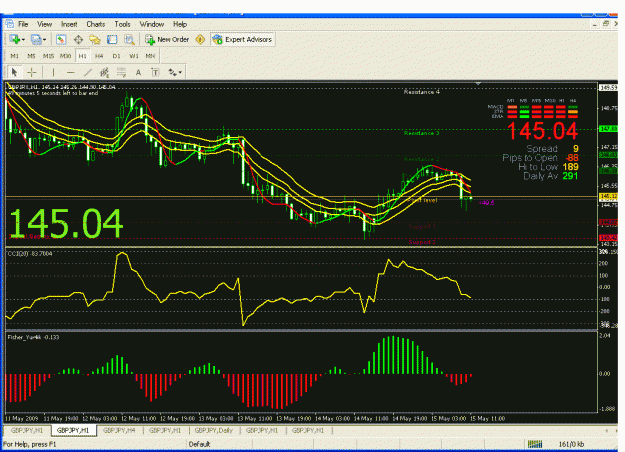
Task: Select the Text 'A' drawing tool
Action: click(x=138, y=72)
